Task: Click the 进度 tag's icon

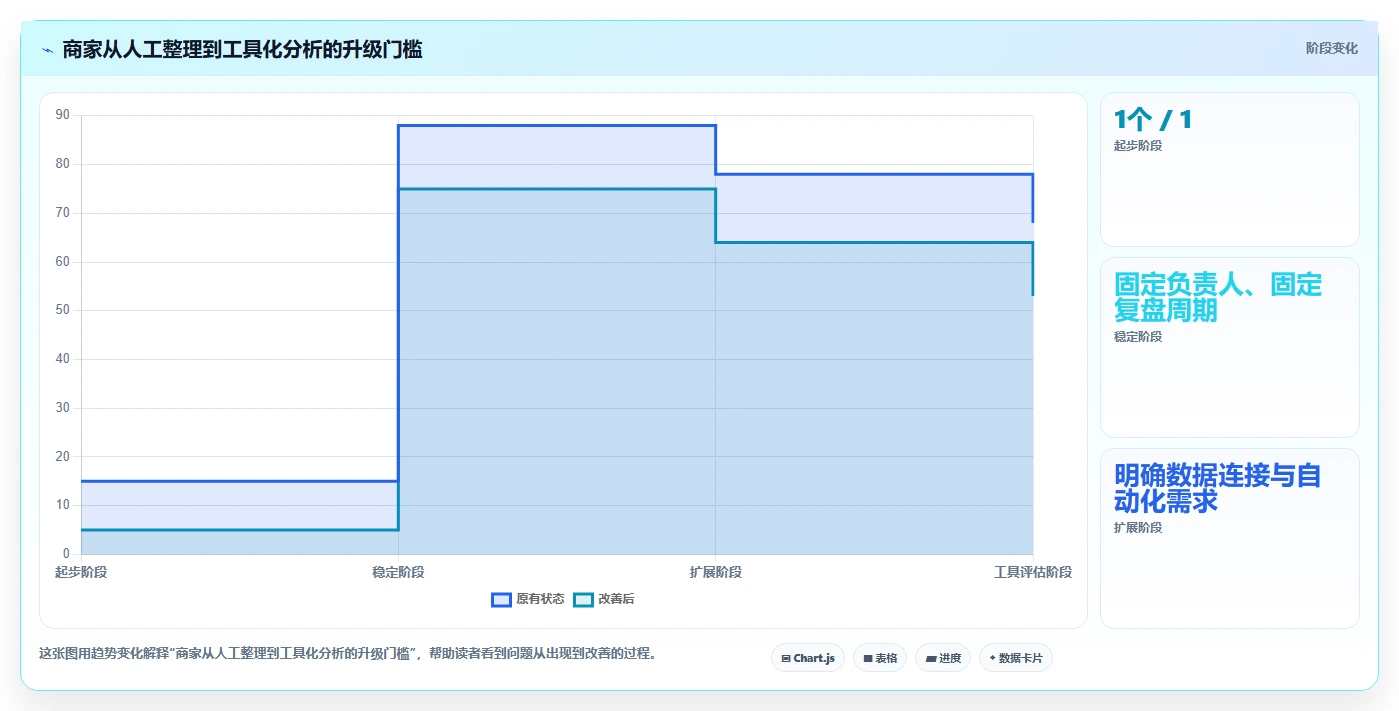Action: [931, 658]
